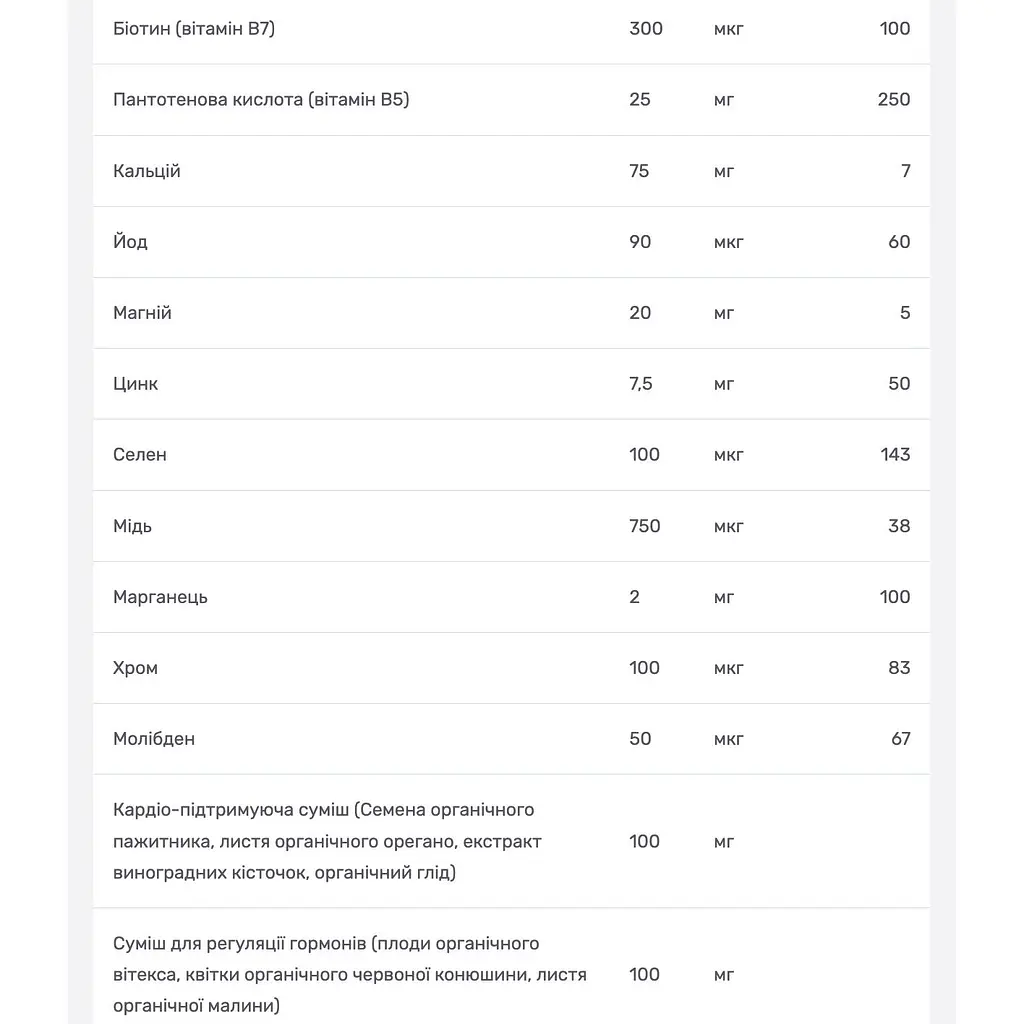Click the Йод row label

coord(130,242)
